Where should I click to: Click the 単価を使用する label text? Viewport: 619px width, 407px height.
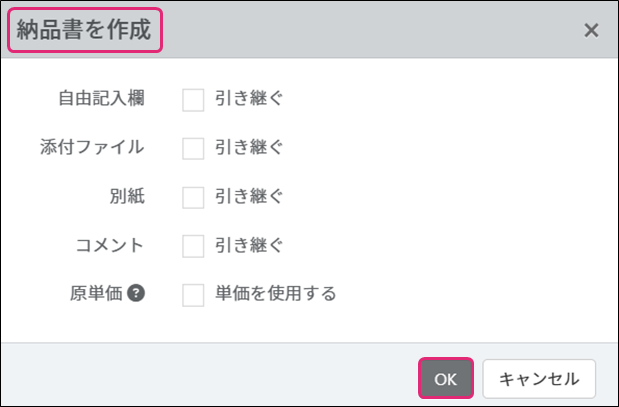[275, 294]
